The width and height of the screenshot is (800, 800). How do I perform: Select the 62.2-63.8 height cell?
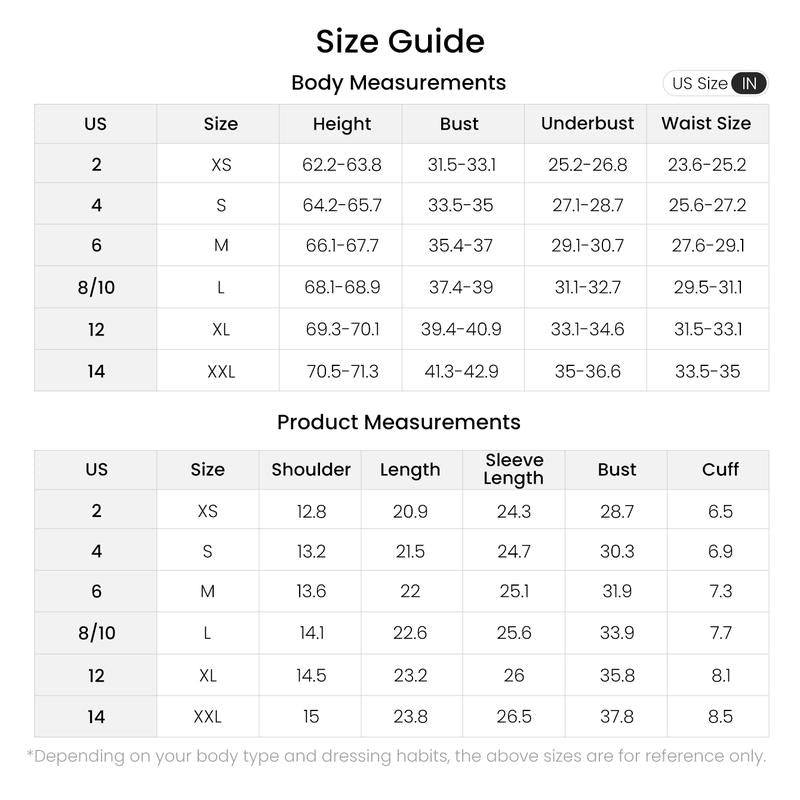pos(342,165)
